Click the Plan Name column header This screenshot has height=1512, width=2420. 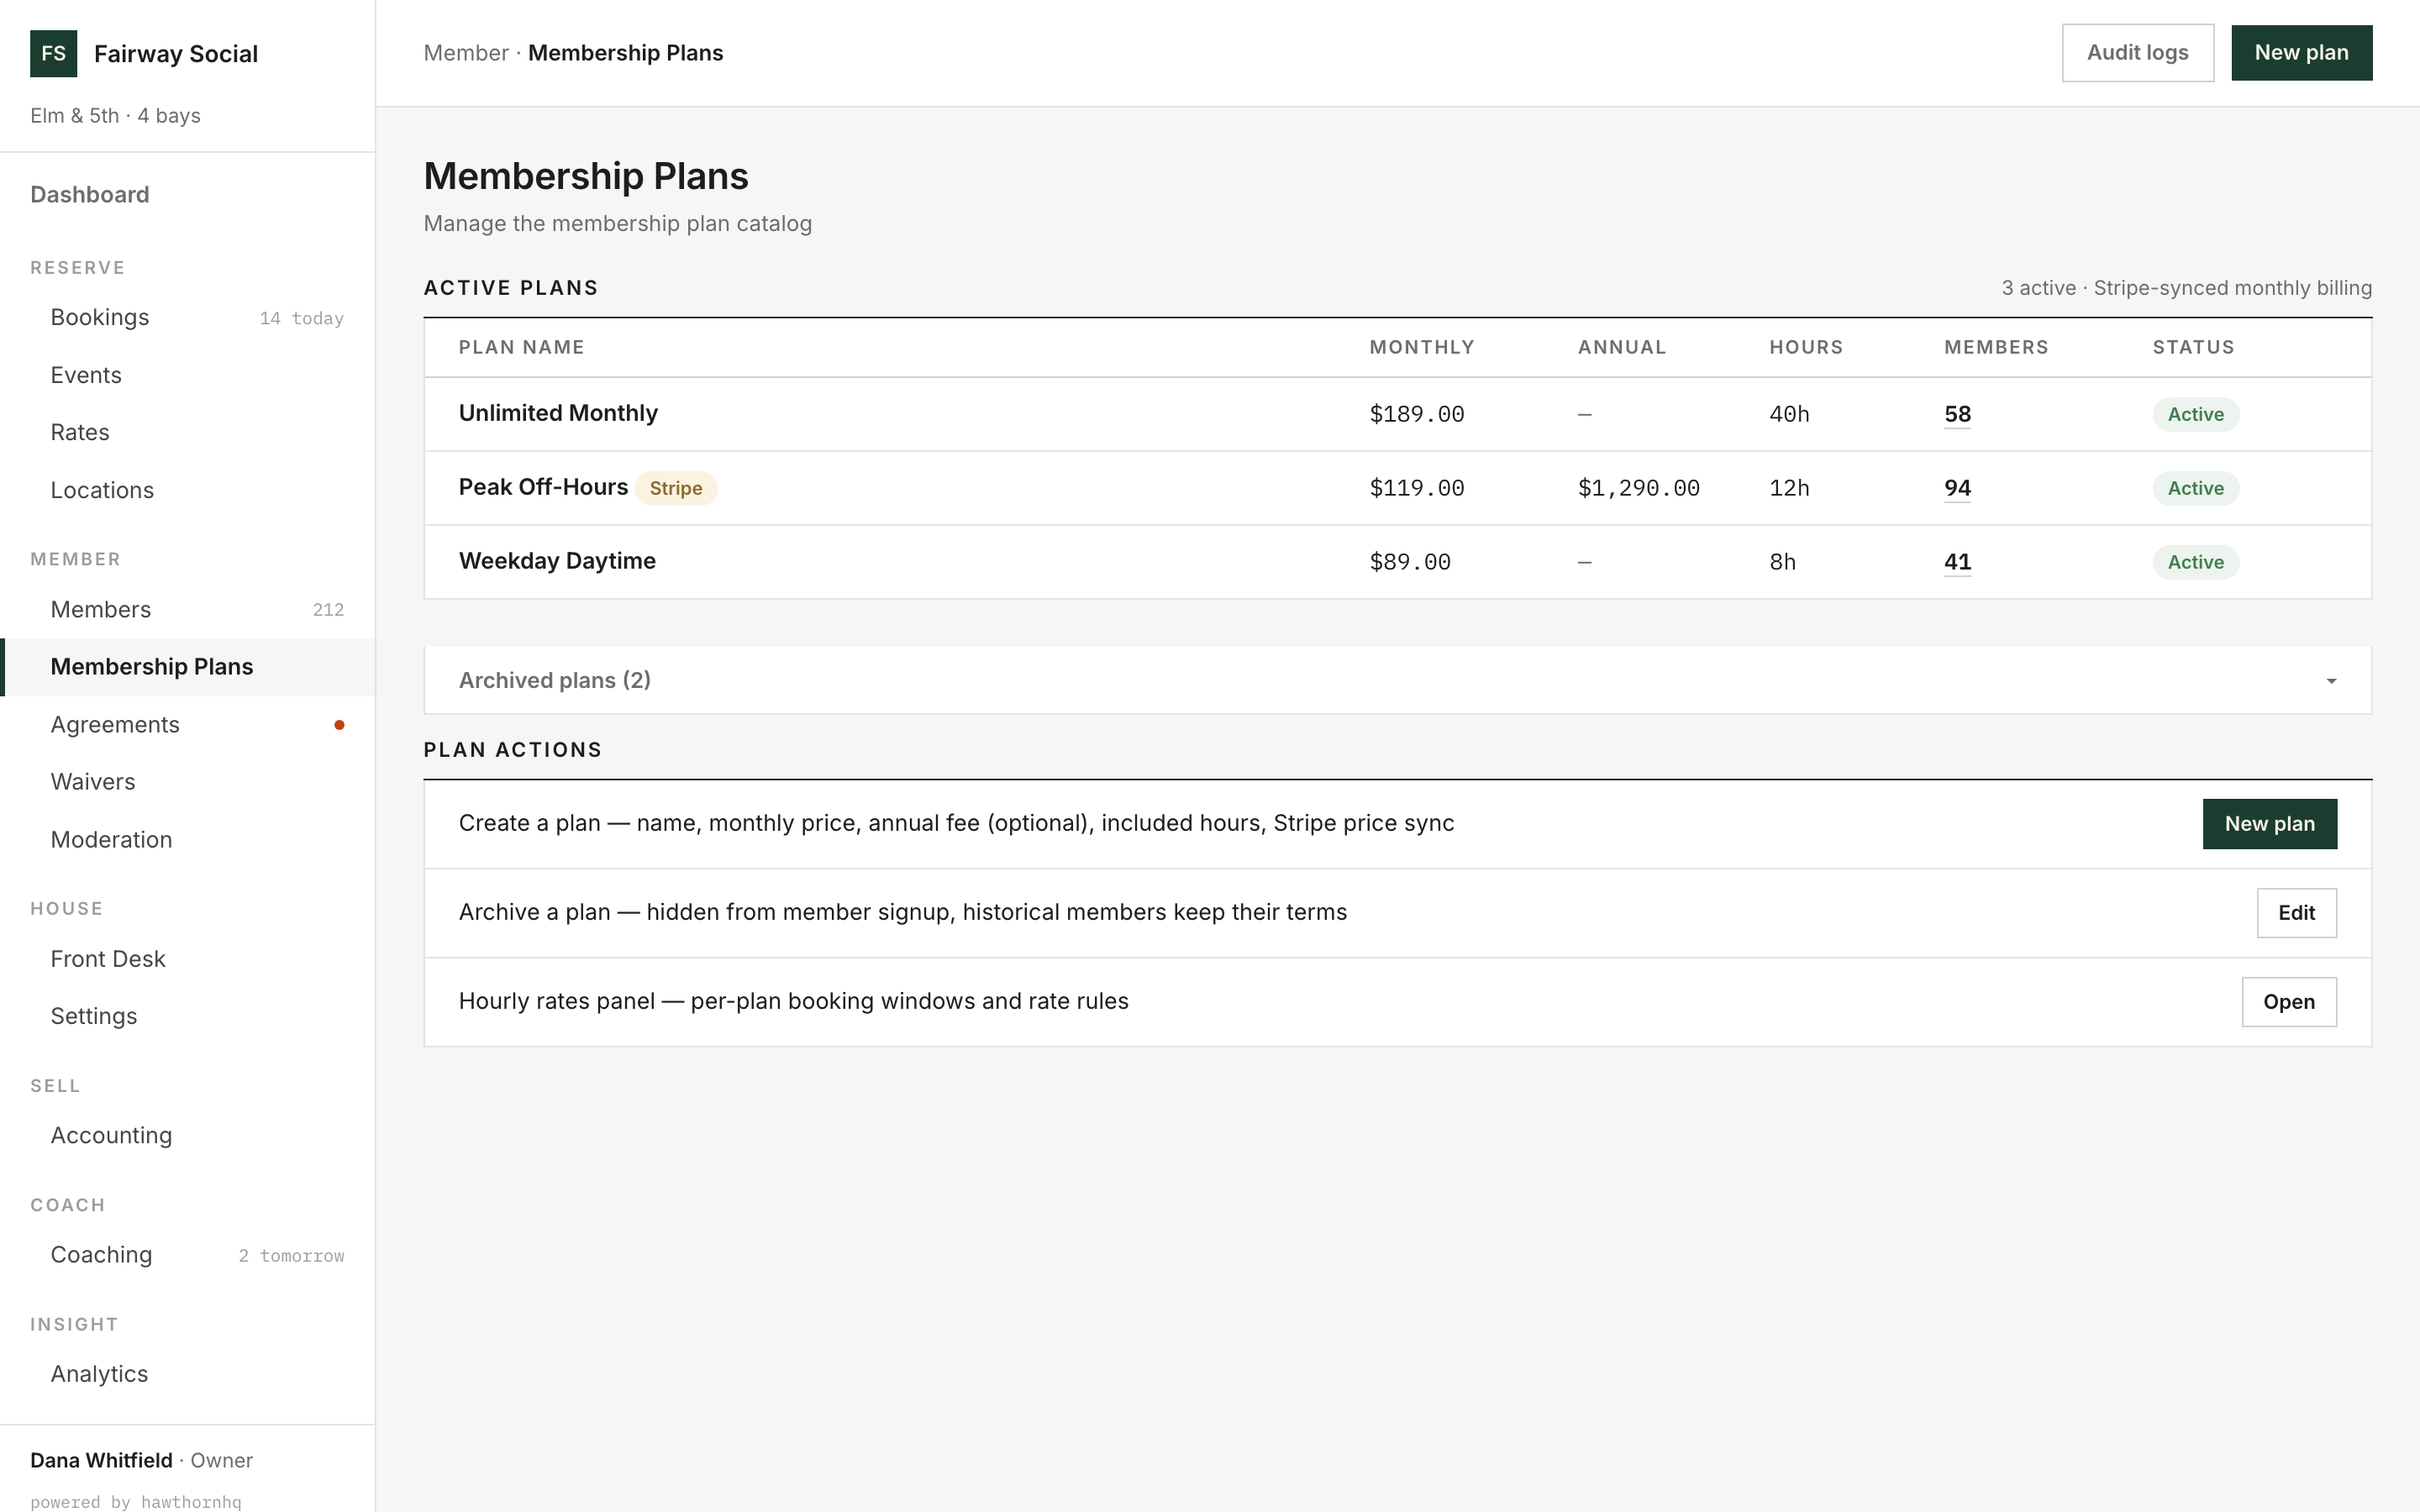(521, 347)
